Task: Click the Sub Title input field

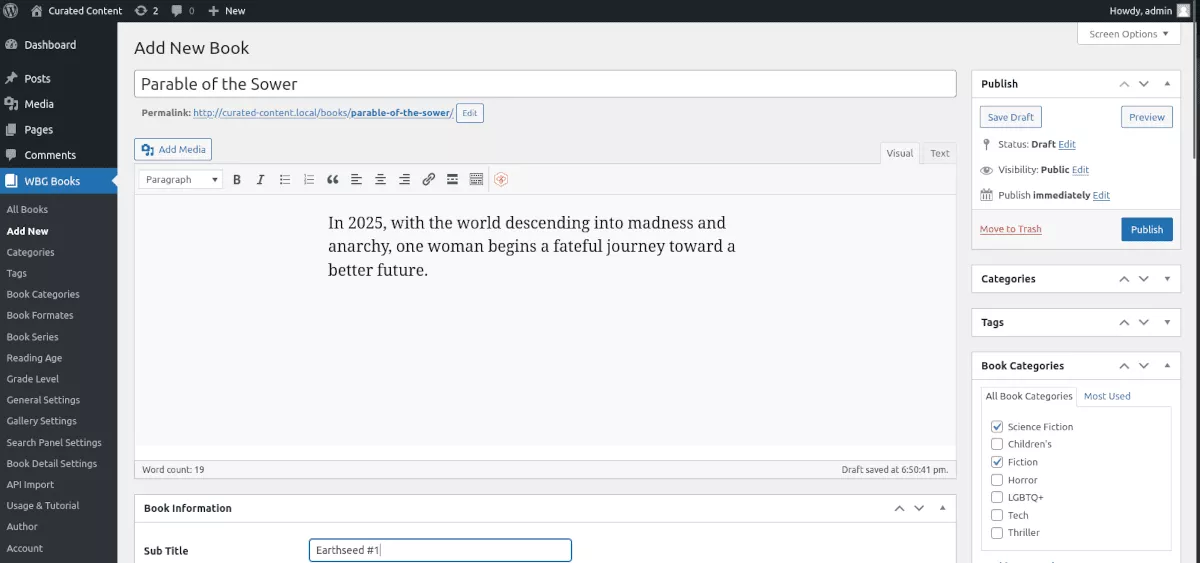Action: tap(440, 550)
